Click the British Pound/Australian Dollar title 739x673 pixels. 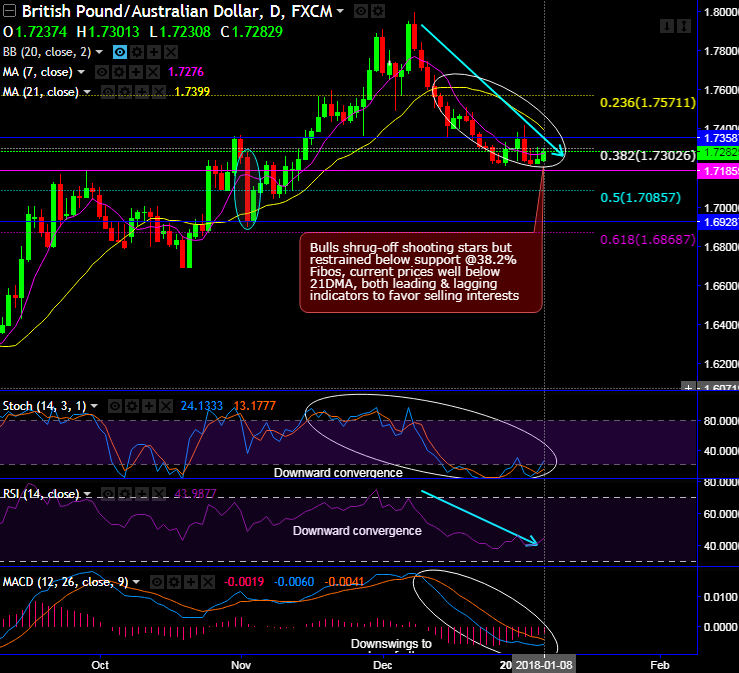point(177,11)
